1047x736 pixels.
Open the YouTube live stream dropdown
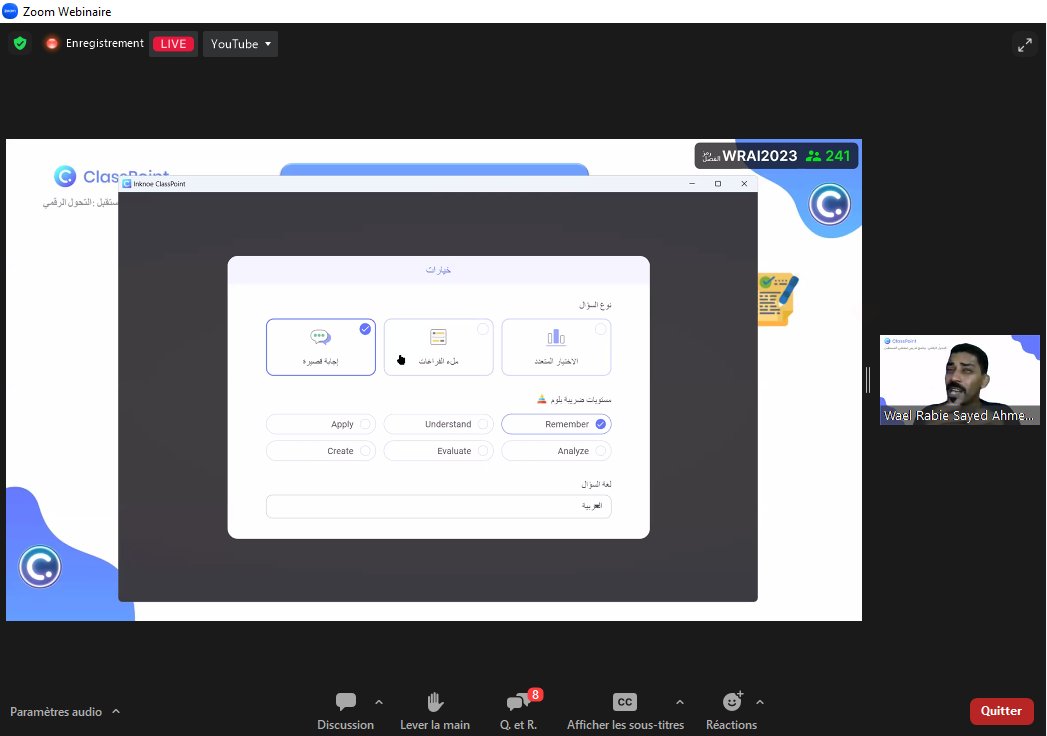(240, 43)
